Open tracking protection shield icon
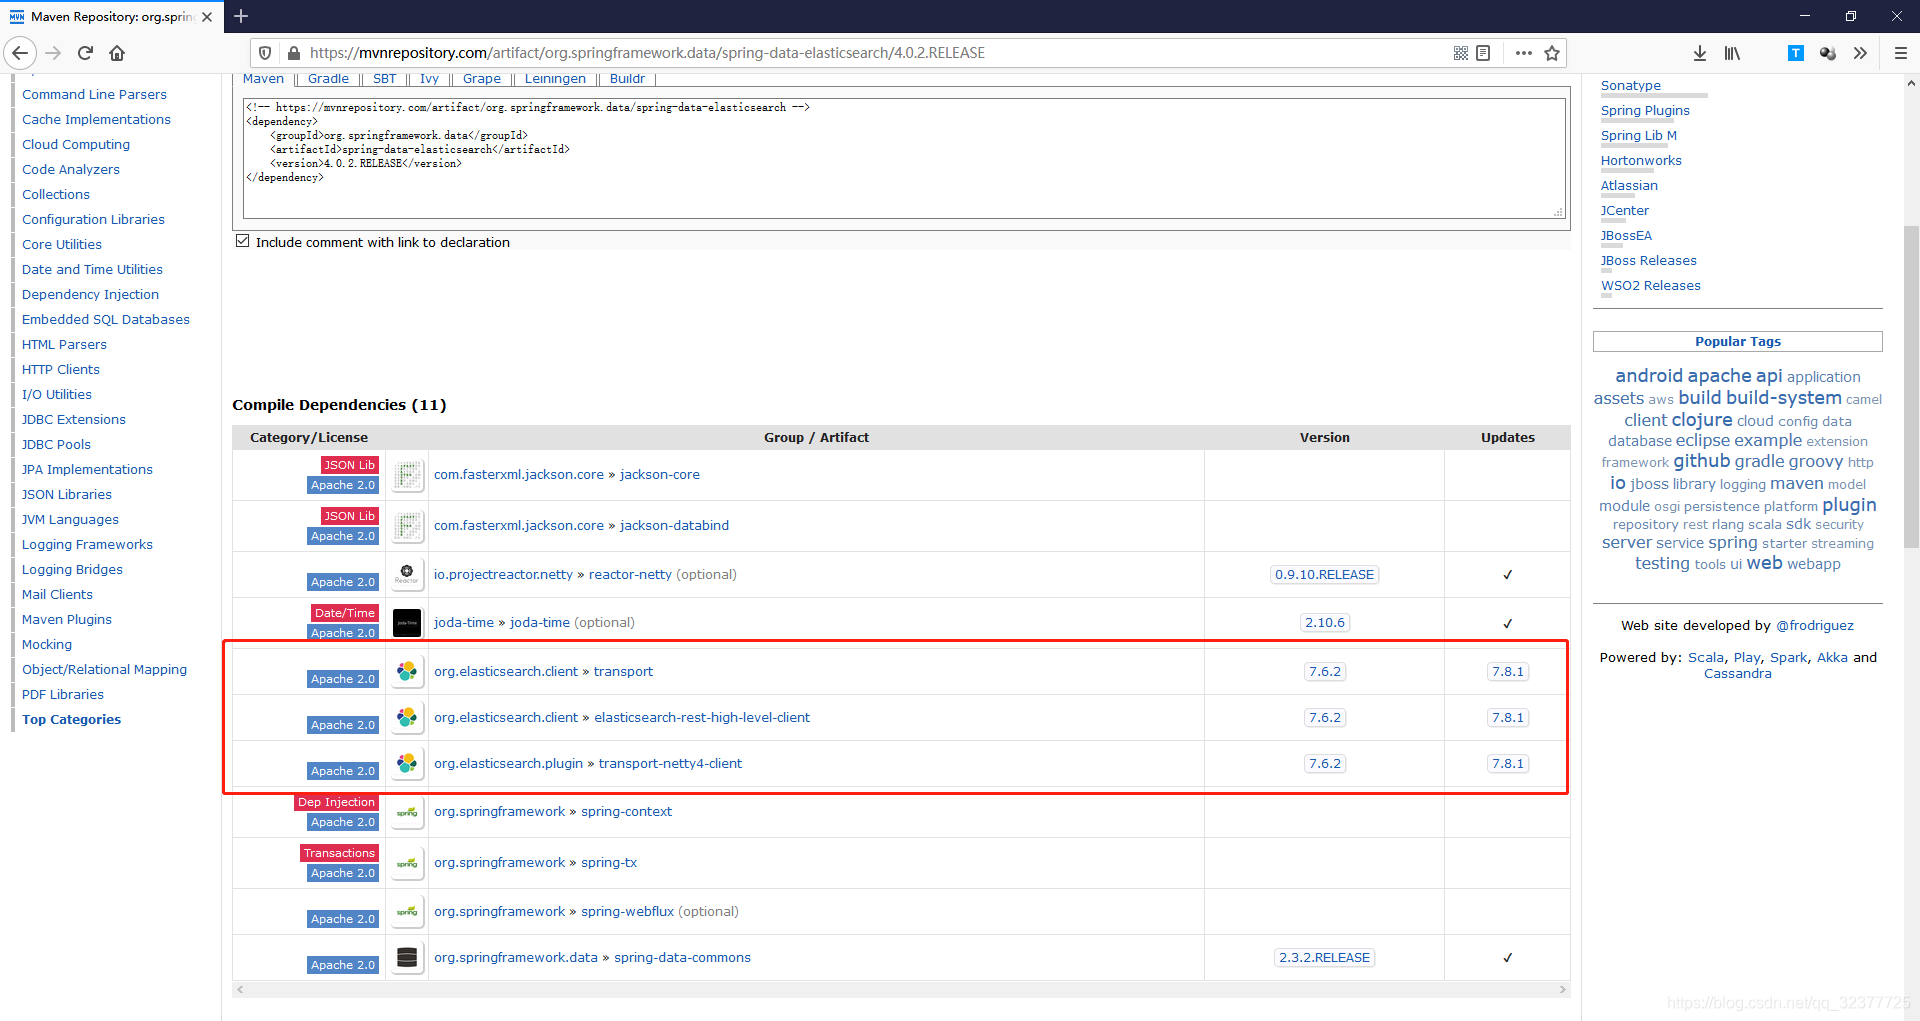The image size is (1920, 1021). 265,53
